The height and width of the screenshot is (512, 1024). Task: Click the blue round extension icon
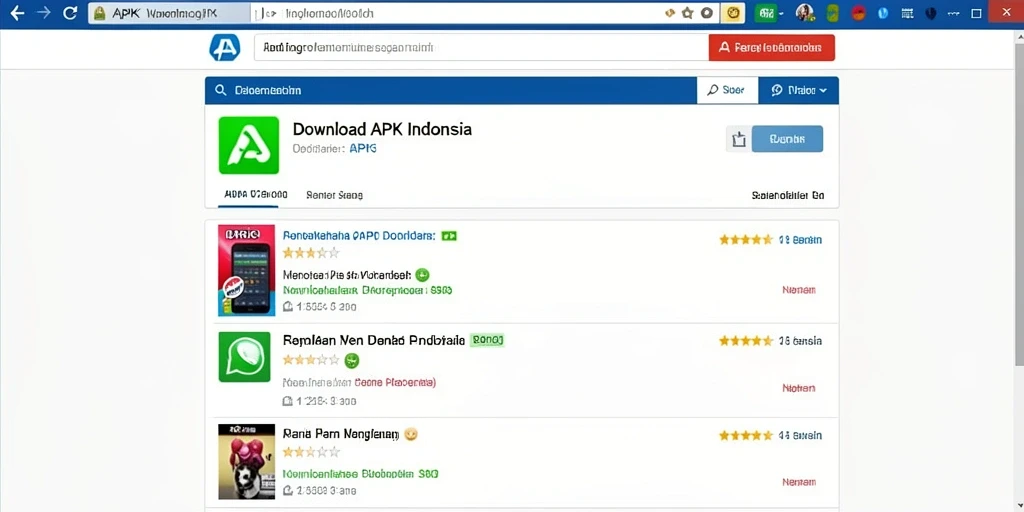(x=884, y=13)
